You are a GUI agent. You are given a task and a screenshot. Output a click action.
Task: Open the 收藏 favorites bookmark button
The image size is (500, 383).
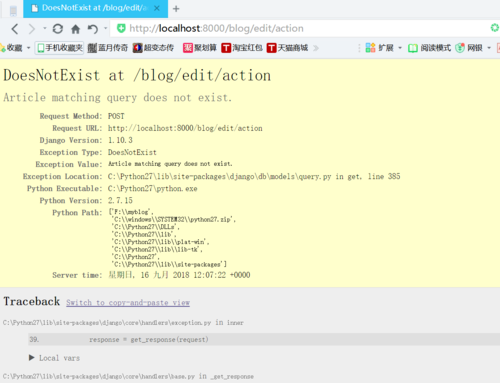pyautogui.click(x=11, y=48)
